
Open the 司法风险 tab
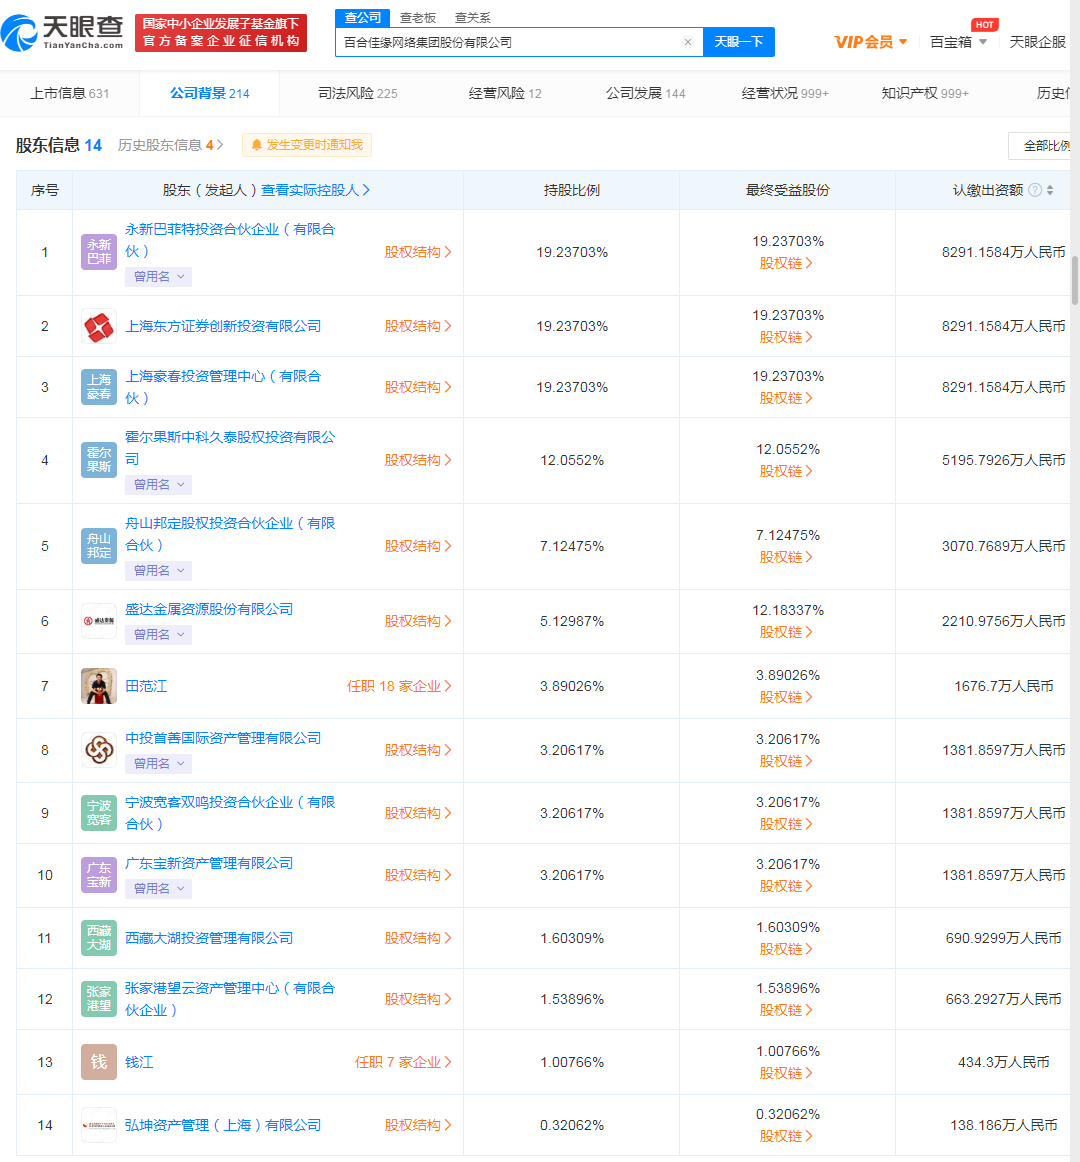(x=358, y=93)
